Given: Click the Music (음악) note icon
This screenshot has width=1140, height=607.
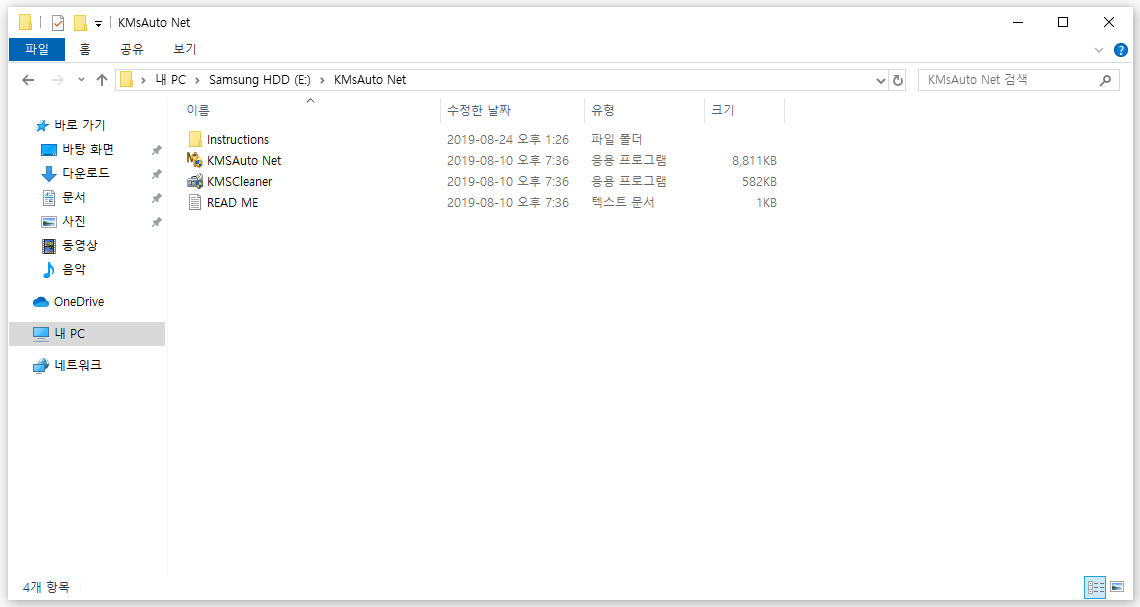Looking at the screenshot, I should 49,270.
